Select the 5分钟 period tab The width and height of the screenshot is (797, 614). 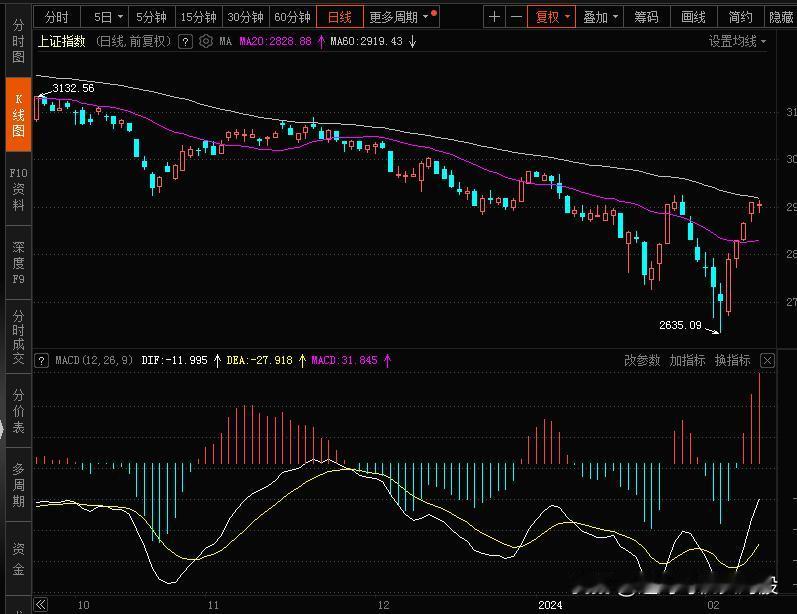(x=151, y=17)
